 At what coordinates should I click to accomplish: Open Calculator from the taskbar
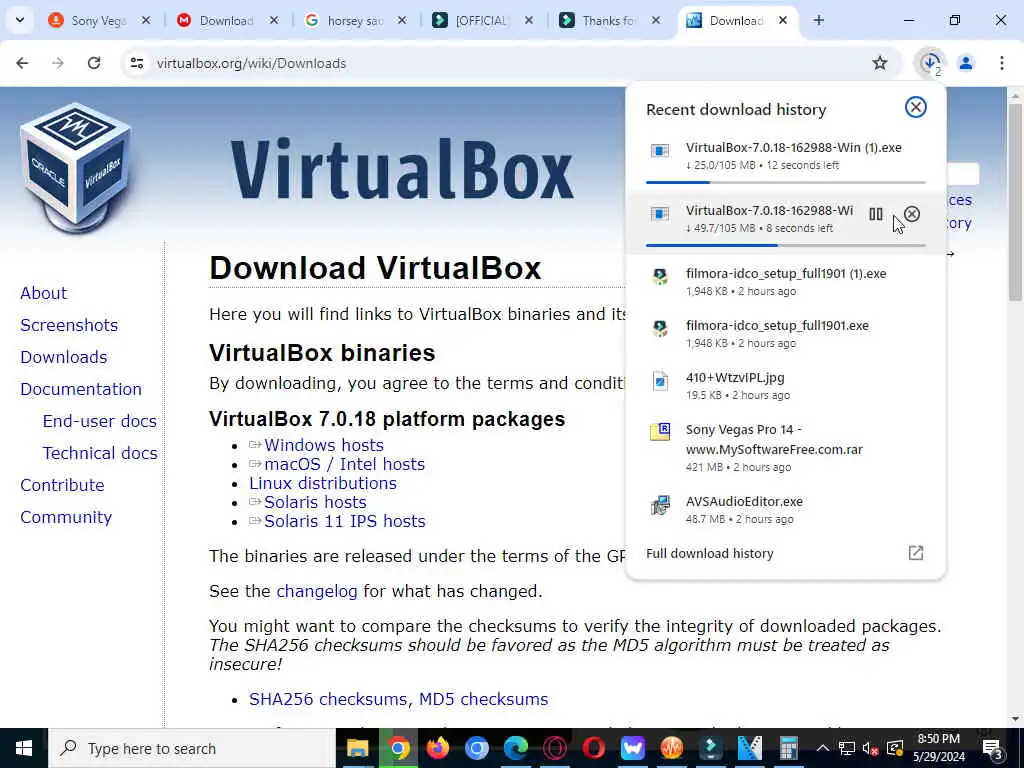click(789, 748)
